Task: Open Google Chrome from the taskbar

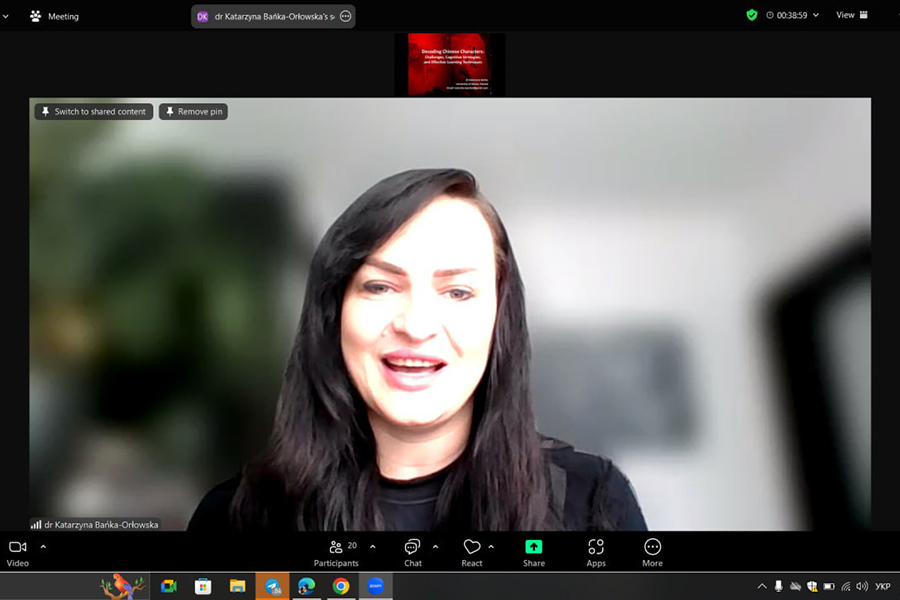Action: coord(341,586)
